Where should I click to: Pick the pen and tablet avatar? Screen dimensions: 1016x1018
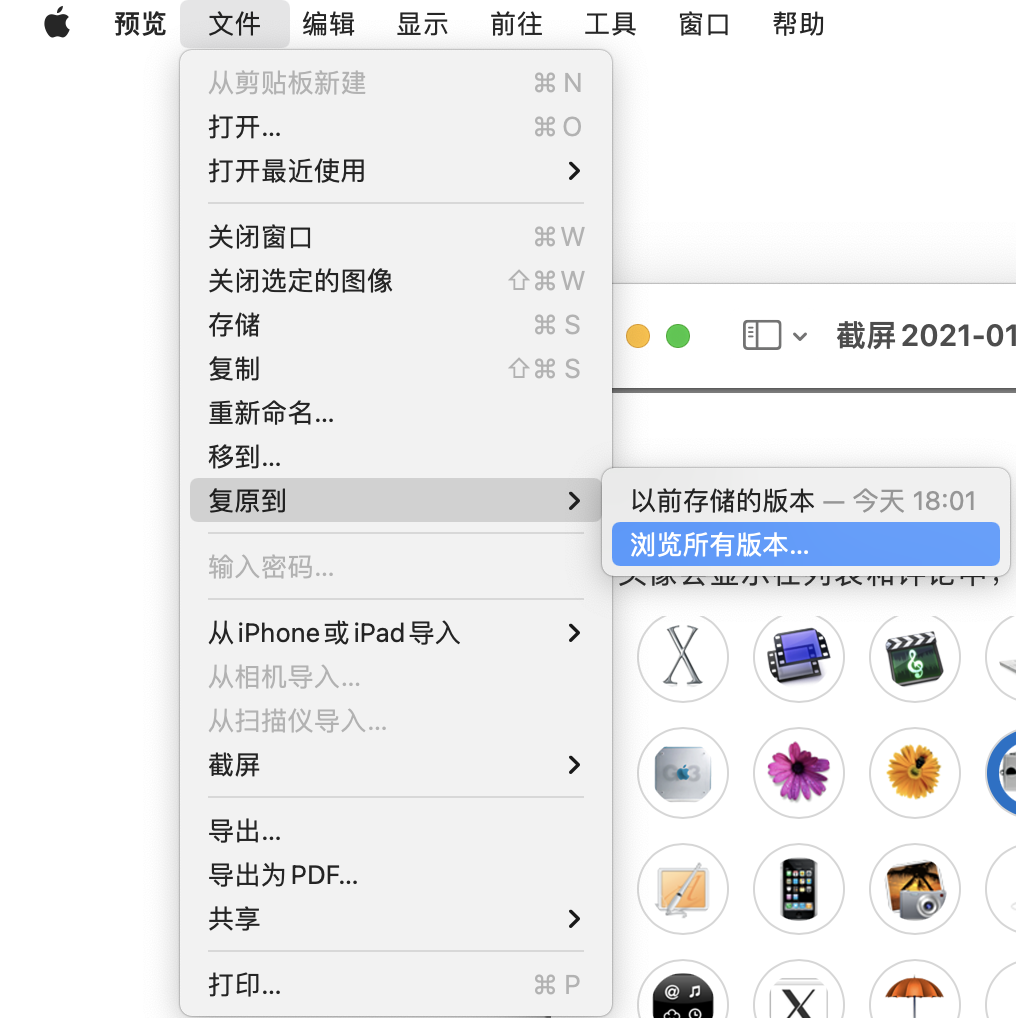tap(683, 889)
